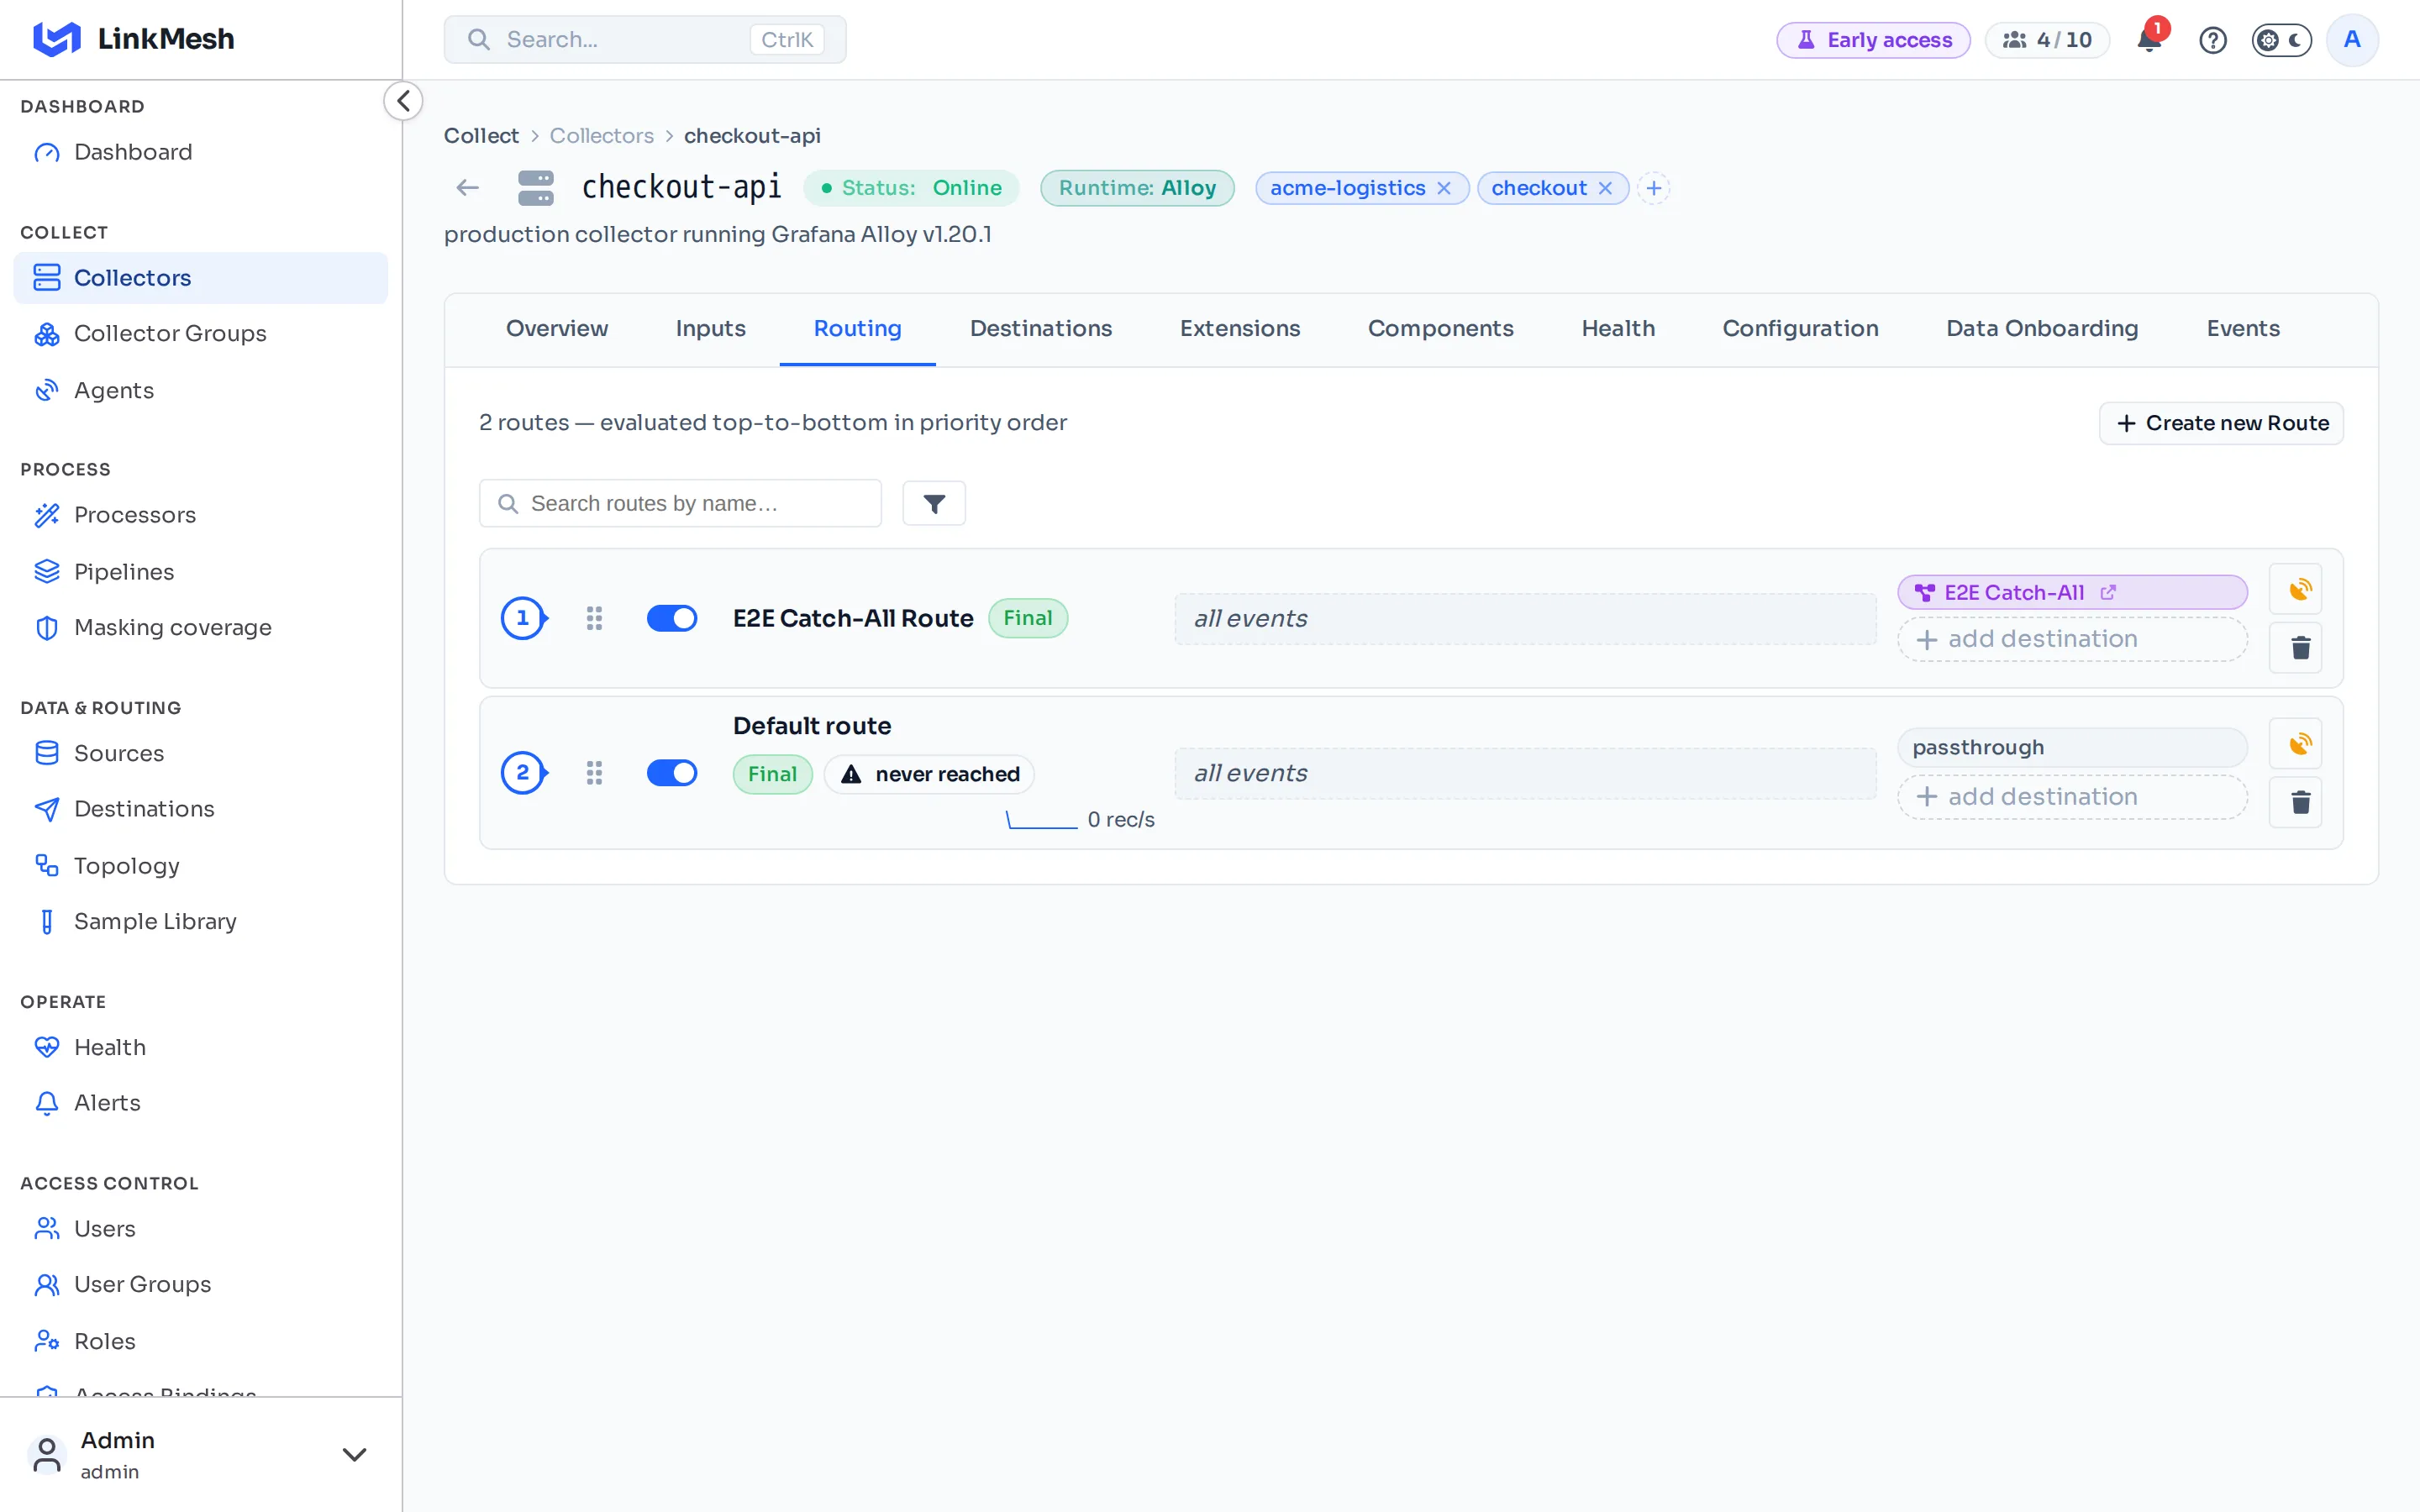Screen dimensions: 2420x1512
Task: Grab the drag handle of E2E Catch-All Route
Action: click(594, 618)
